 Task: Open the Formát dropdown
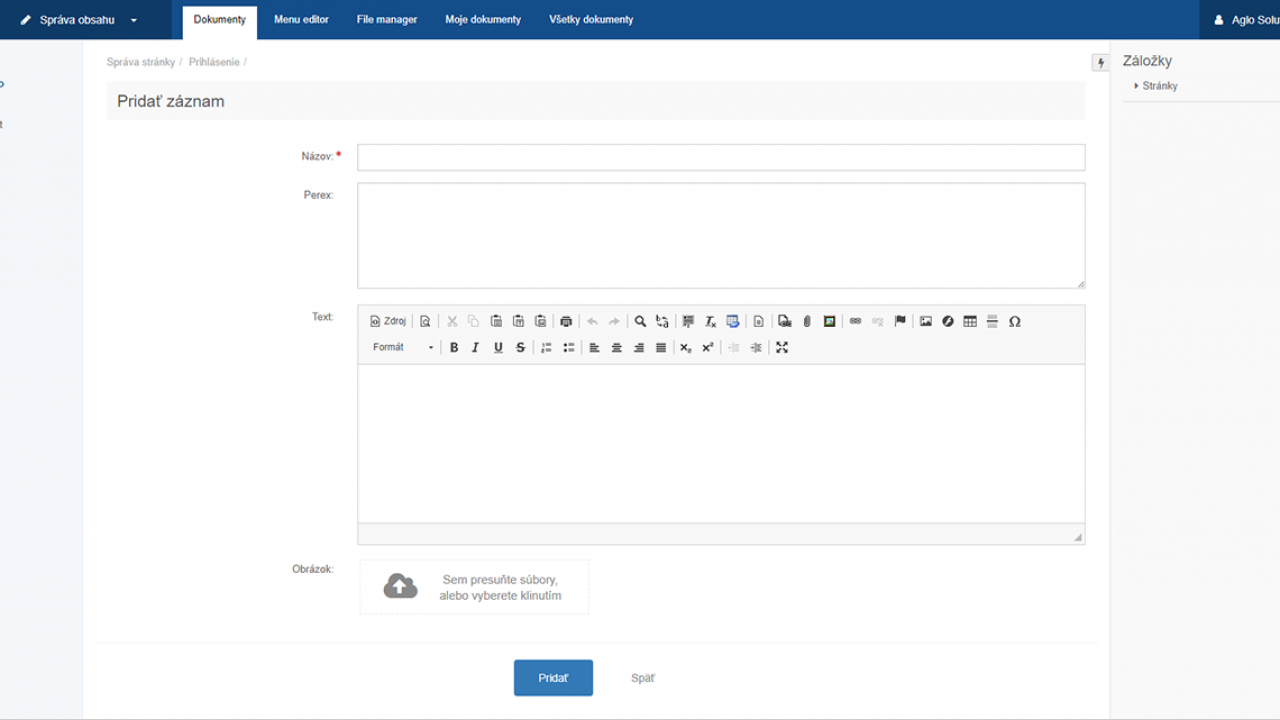click(403, 348)
